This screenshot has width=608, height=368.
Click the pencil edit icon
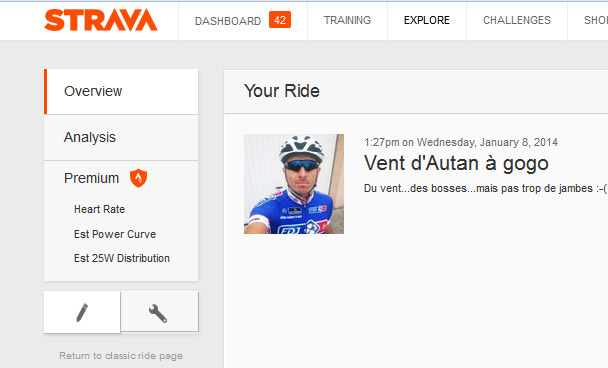click(x=82, y=312)
